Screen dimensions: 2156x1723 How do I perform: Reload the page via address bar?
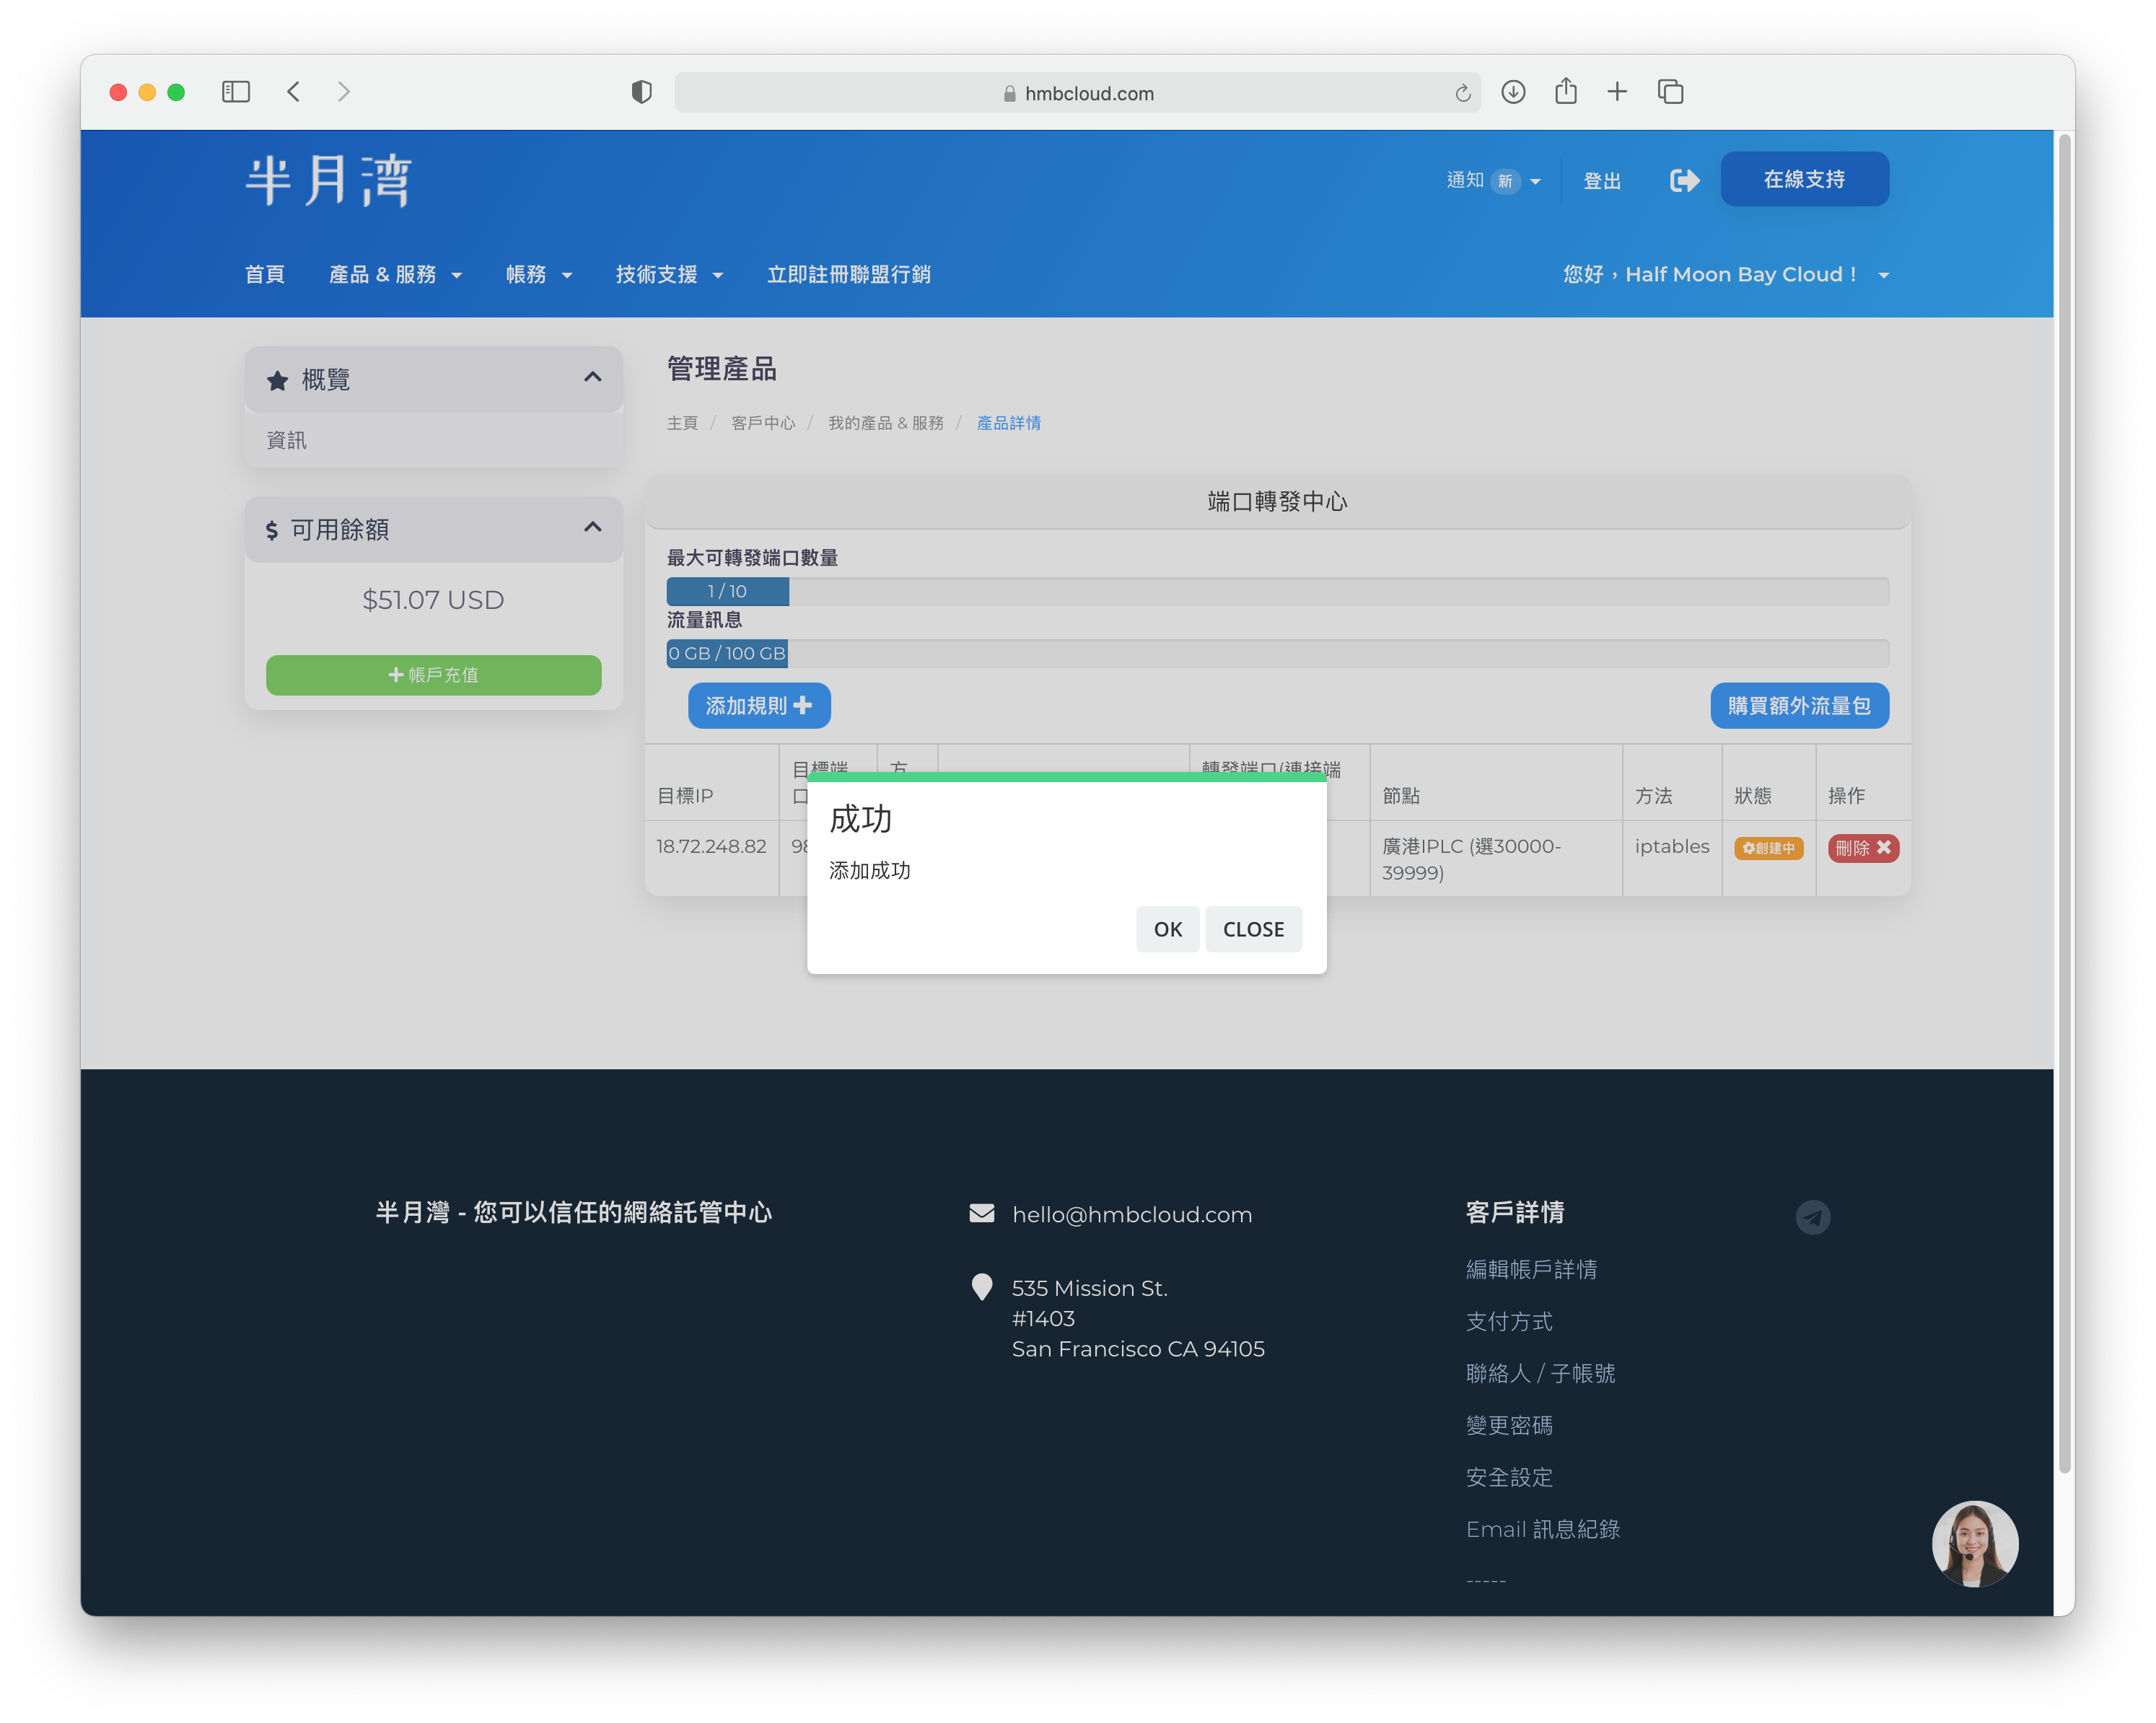click(1462, 93)
